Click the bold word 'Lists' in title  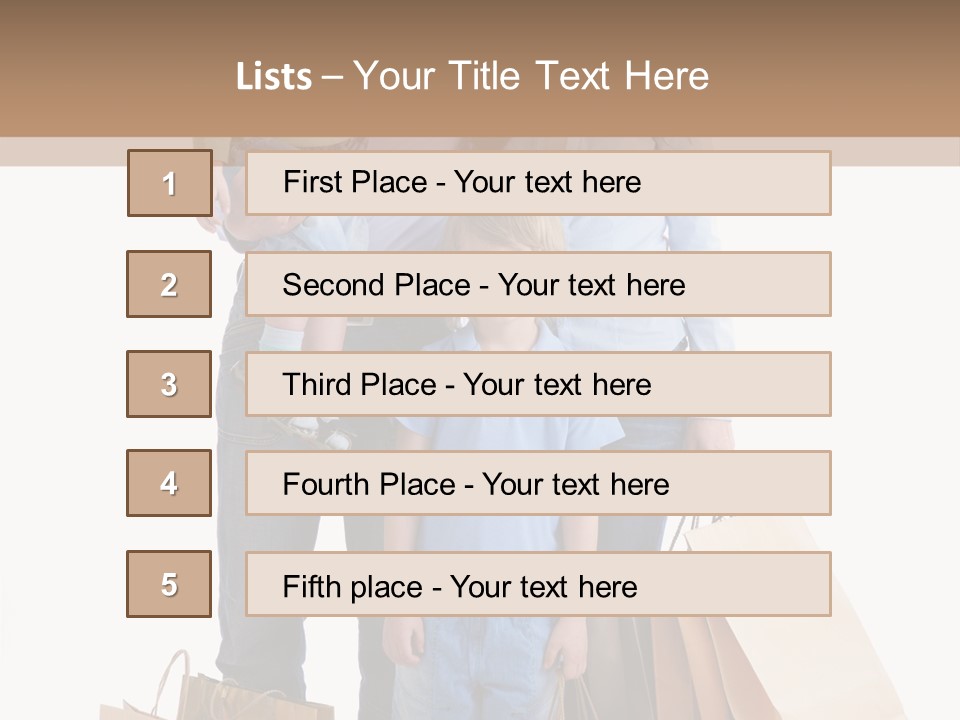[x=274, y=77]
